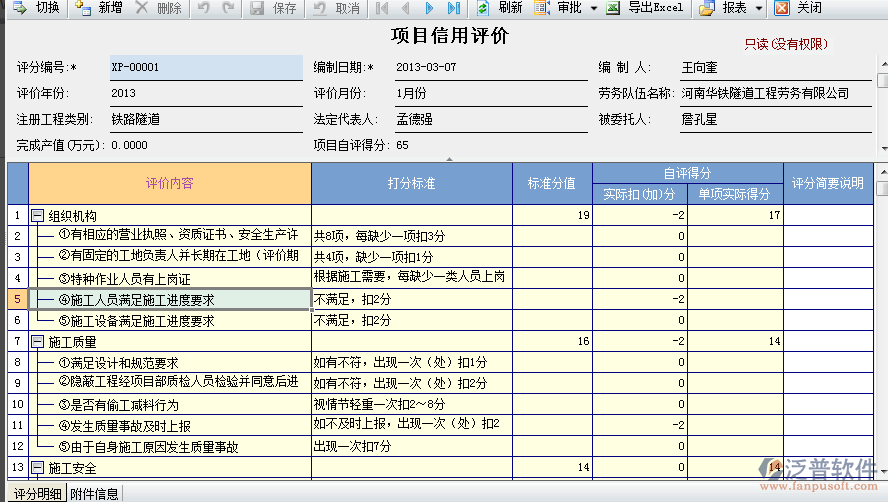Collapse the 施工质量 tree node
Image resolution: width=888 pixels, height=502 pixels.
pos(38,342)
